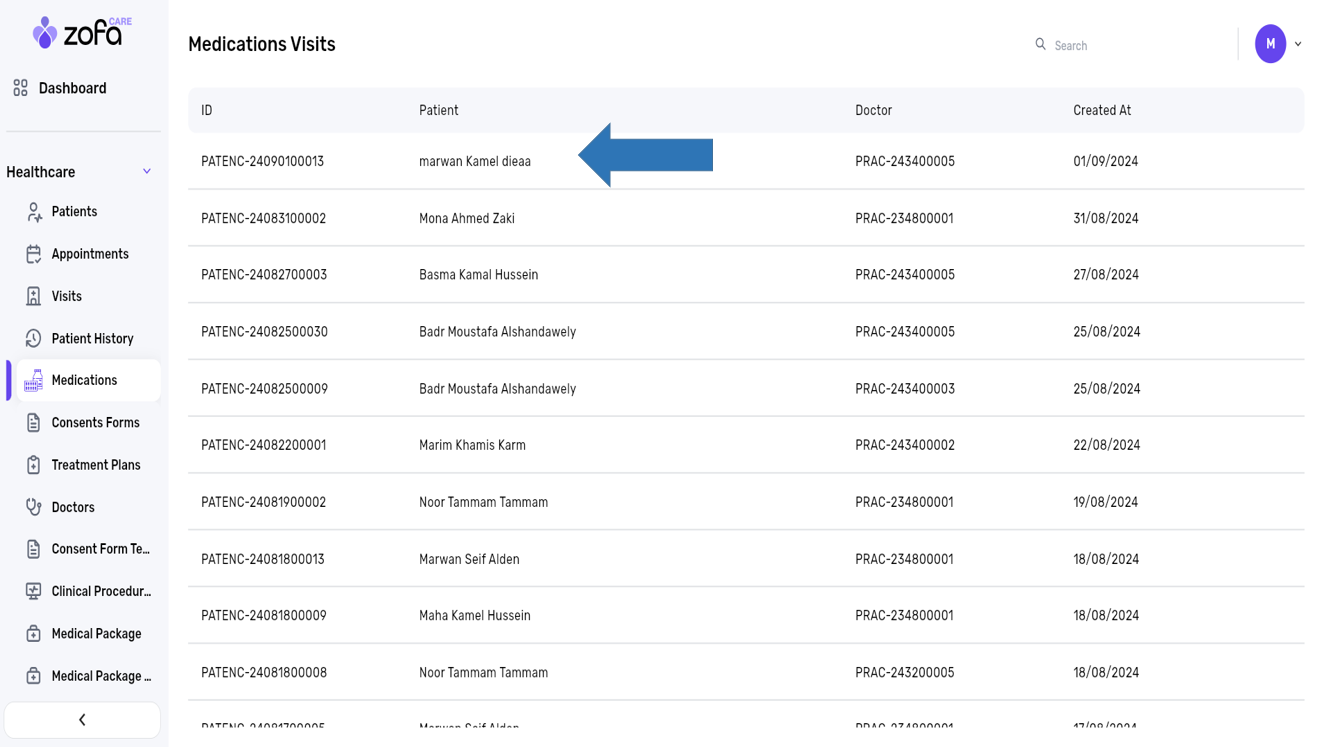Screen dimensions: 1328x747
Task: Click the Created At column header
Action: pyautogui.click(x=1102, y=111)
